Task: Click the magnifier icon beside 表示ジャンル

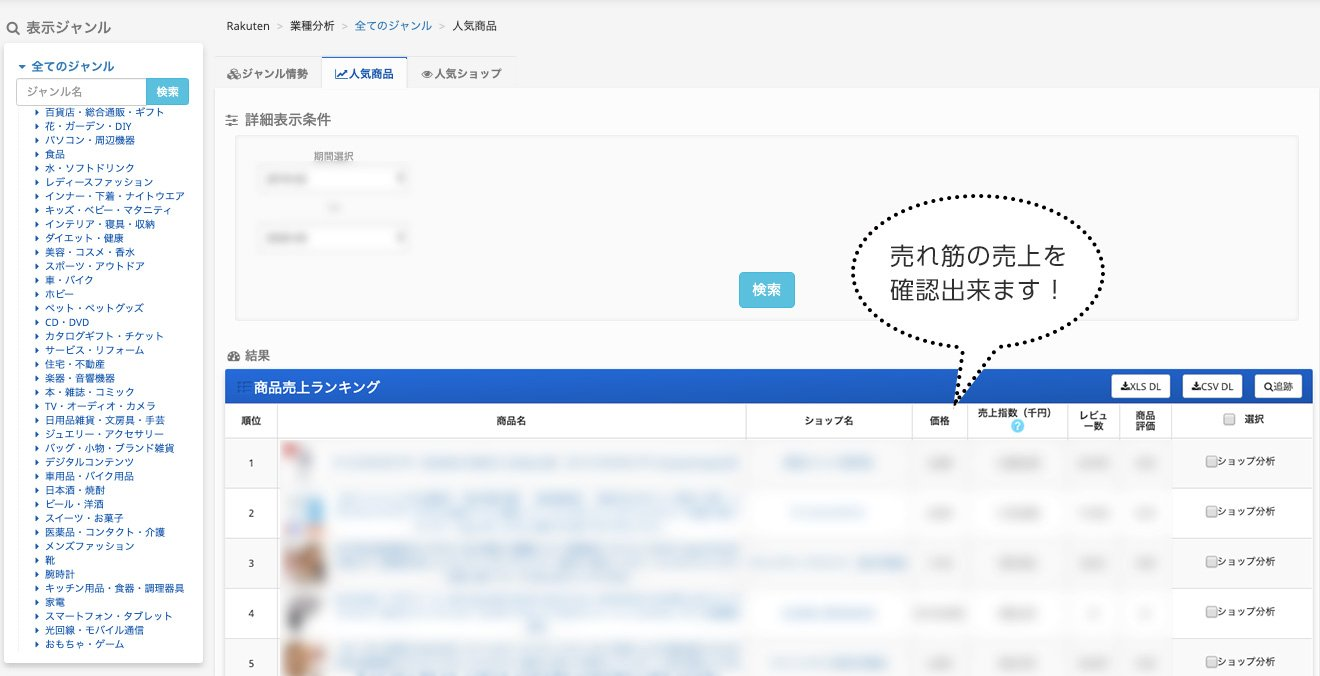Action: coord(13,28)
